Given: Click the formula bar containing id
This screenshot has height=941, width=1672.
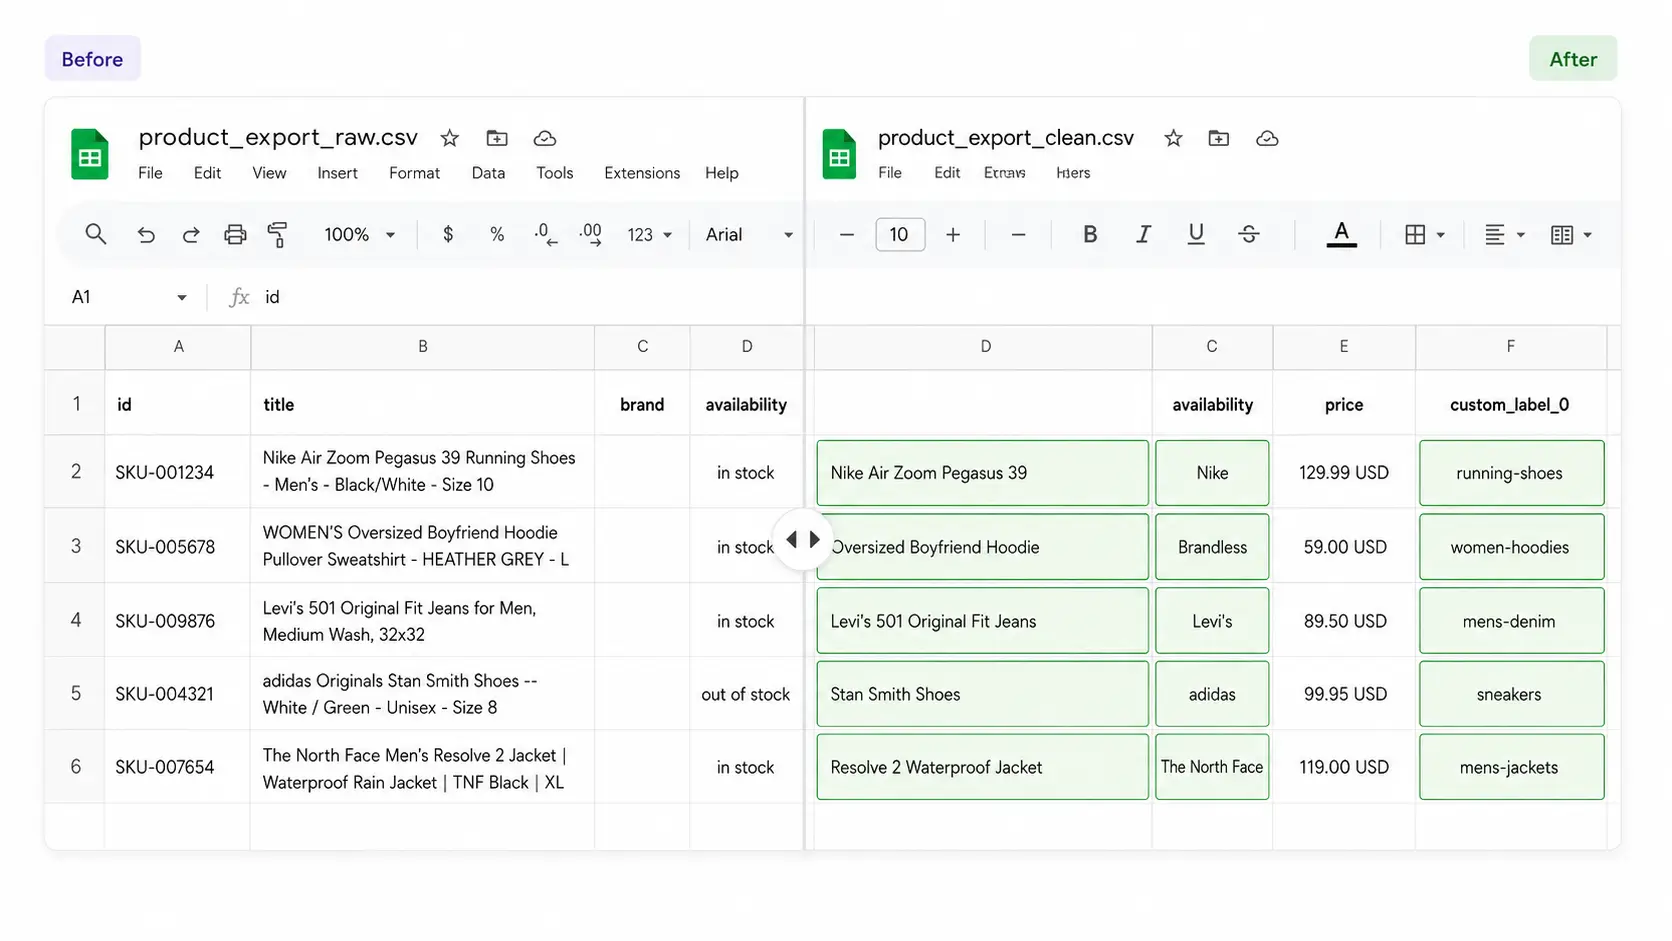Looking at the screenshot, I should (x=530, y=297).
